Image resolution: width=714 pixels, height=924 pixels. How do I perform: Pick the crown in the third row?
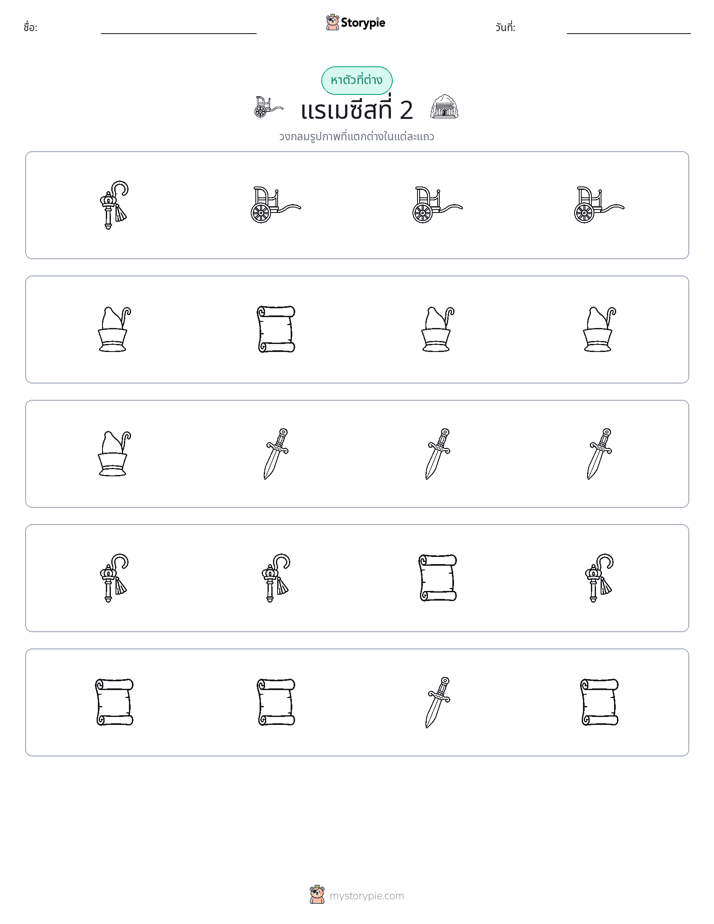coord(114,454)
